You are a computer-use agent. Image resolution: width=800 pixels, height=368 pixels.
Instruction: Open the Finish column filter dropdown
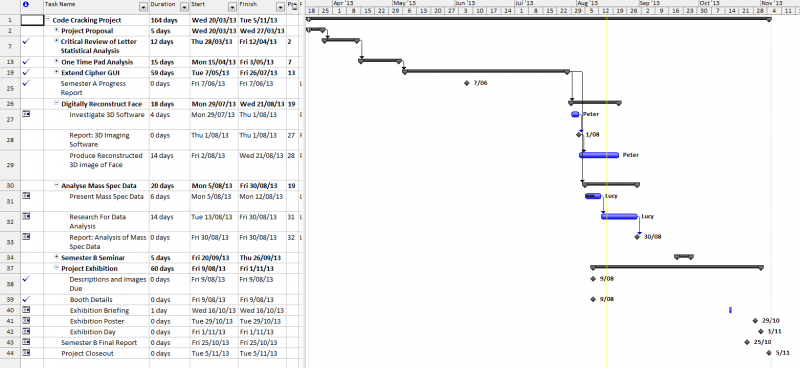(x=280, y=7)
